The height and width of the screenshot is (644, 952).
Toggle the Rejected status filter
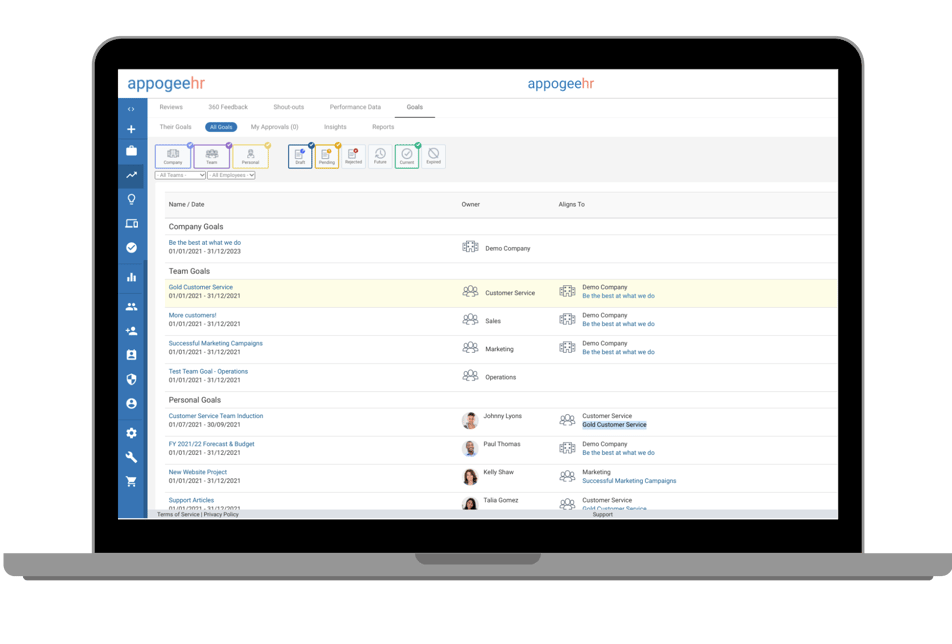[x=353, y=157]
